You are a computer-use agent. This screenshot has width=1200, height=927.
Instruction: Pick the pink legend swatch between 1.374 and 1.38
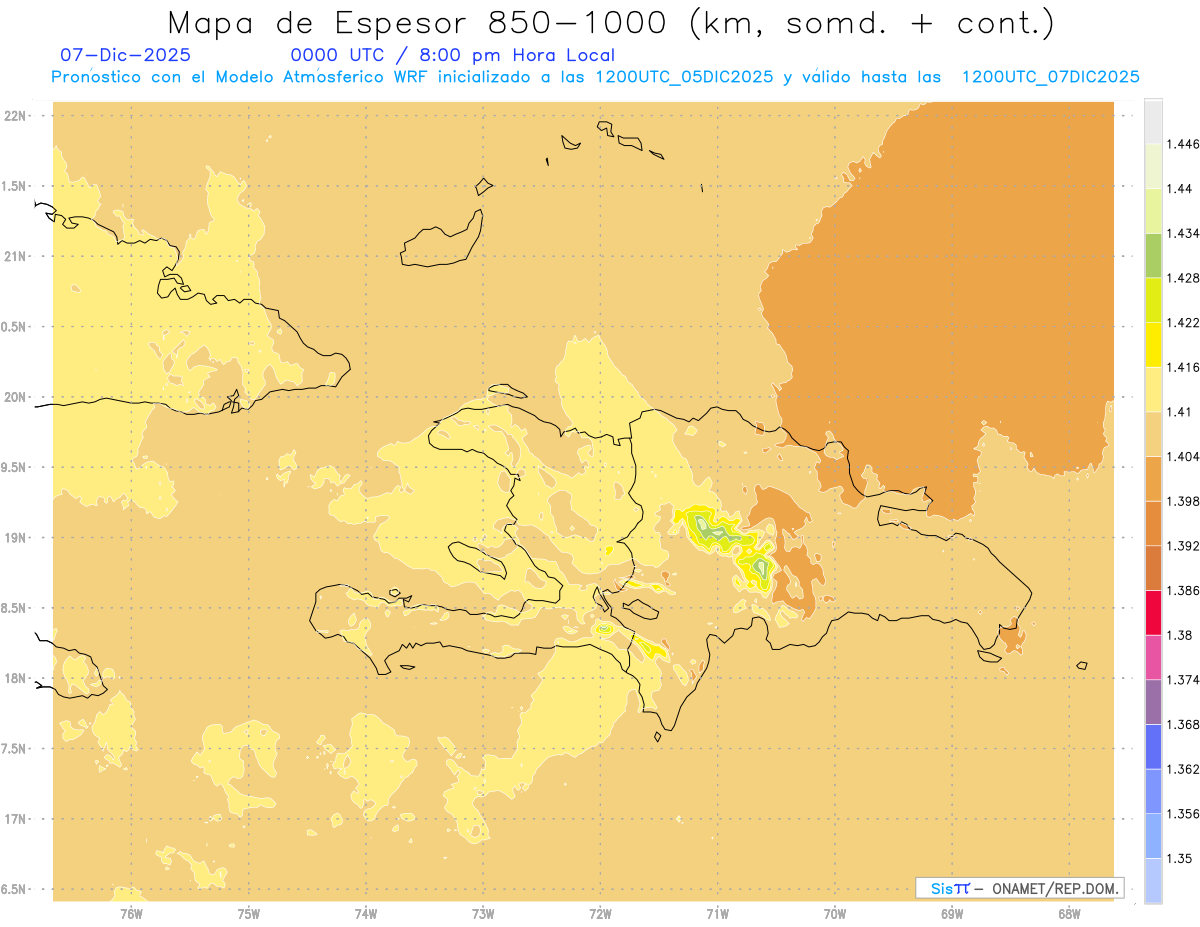click(x=1153, y=657)
